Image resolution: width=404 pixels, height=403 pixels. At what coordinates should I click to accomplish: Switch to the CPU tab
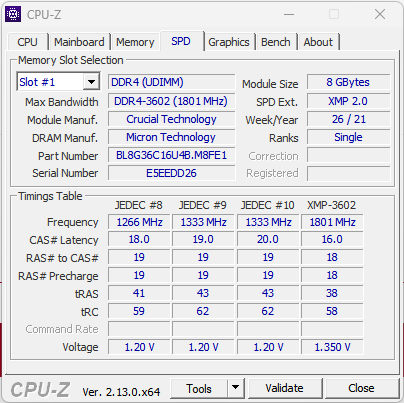(27, 42)
